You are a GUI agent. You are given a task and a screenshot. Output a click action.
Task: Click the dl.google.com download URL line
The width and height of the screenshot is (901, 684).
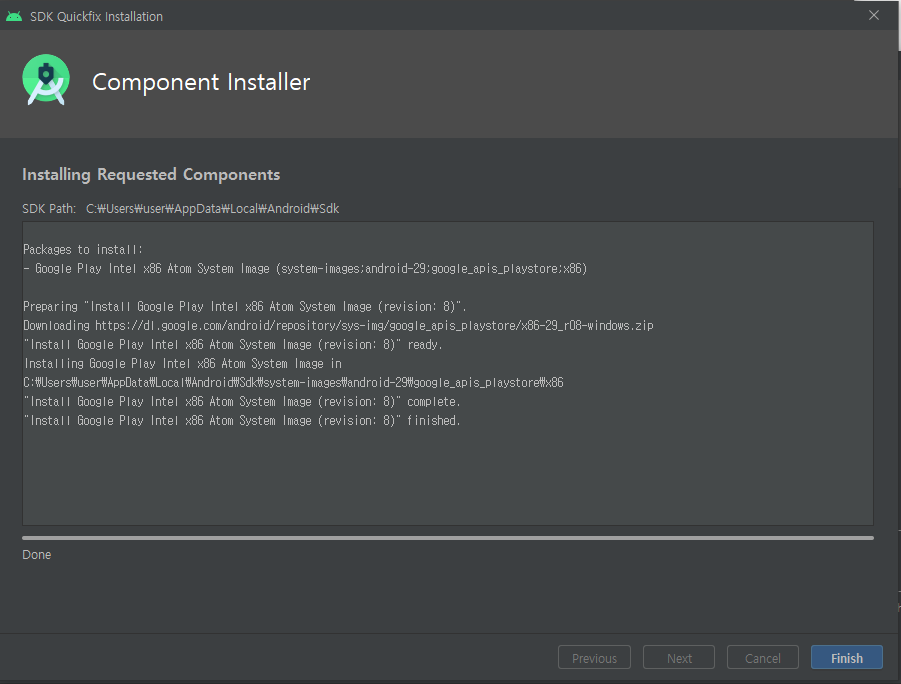(x=338, y=326)
